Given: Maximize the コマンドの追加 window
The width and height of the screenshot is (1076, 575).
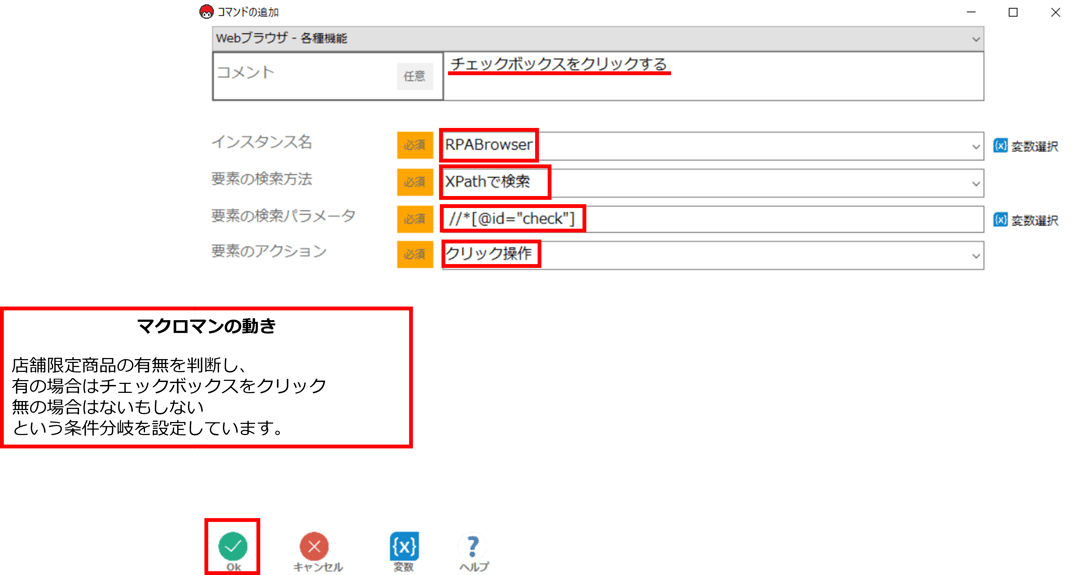Looking at the screenshot, I should click(x=1013, y=12).
